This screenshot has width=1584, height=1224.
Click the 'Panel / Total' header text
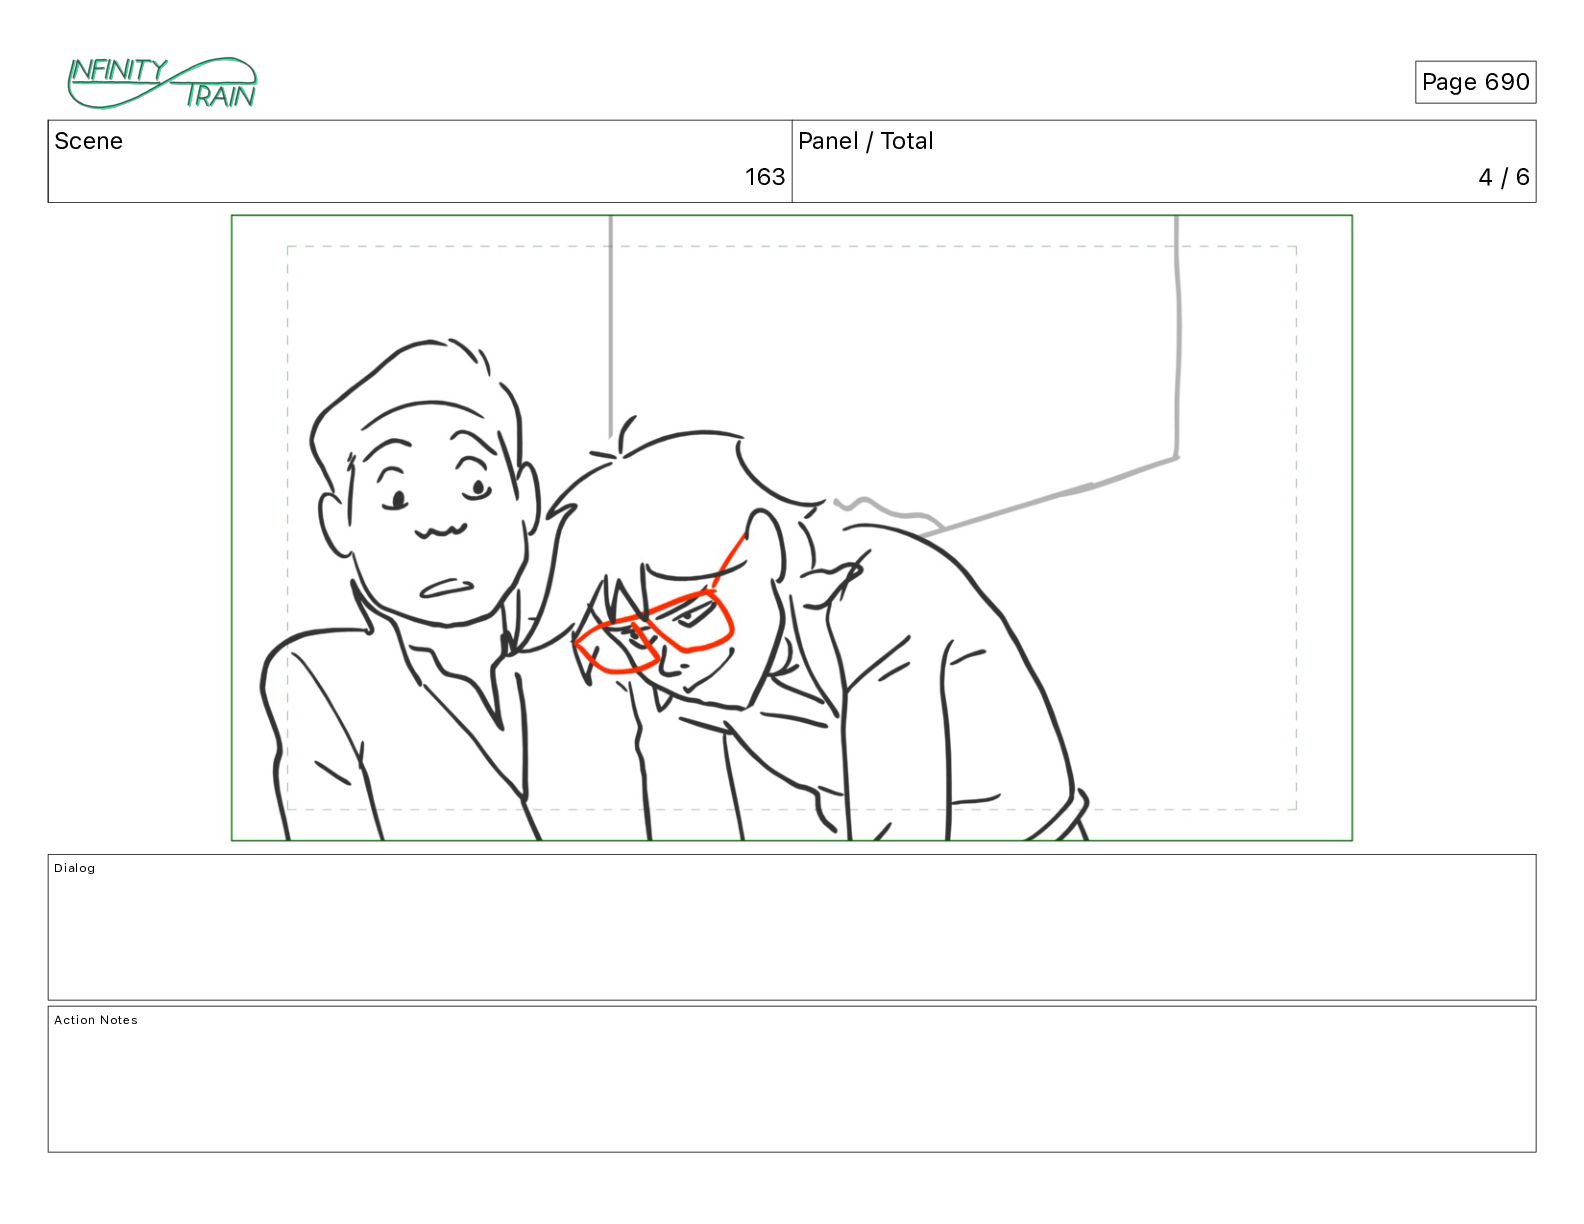tap(865, 141)
